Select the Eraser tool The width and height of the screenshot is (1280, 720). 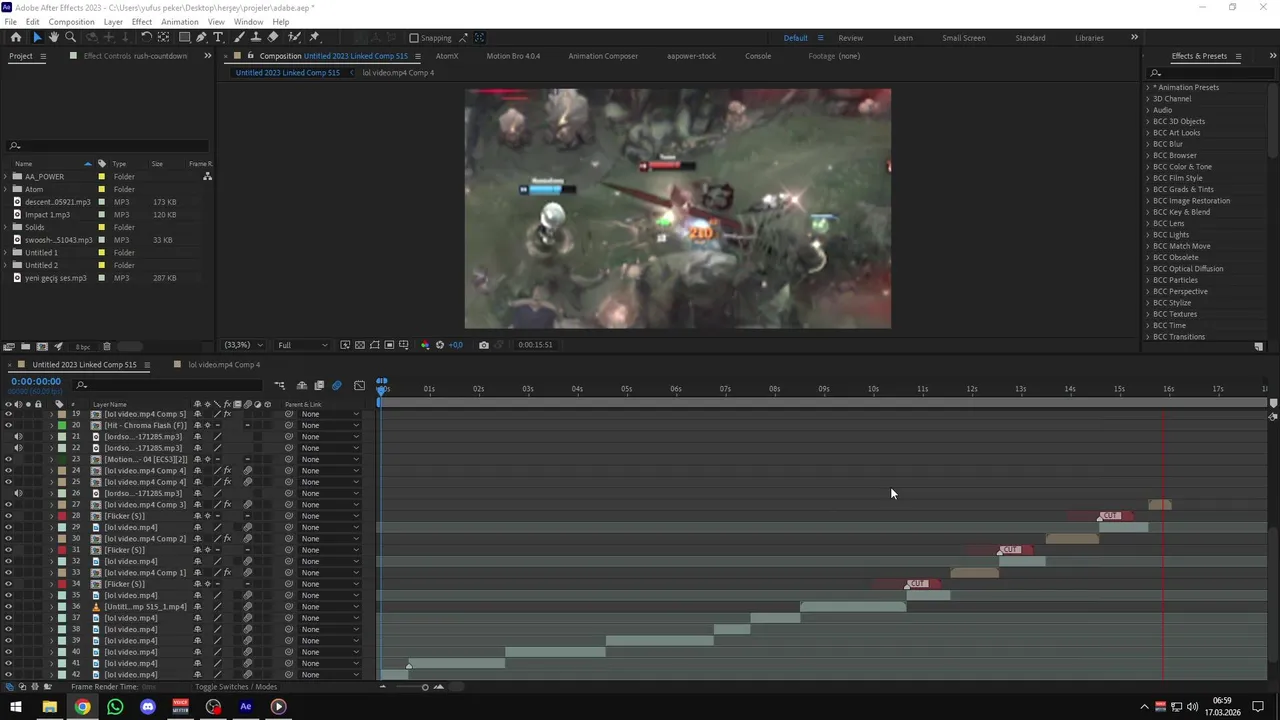tap(273, 37)
